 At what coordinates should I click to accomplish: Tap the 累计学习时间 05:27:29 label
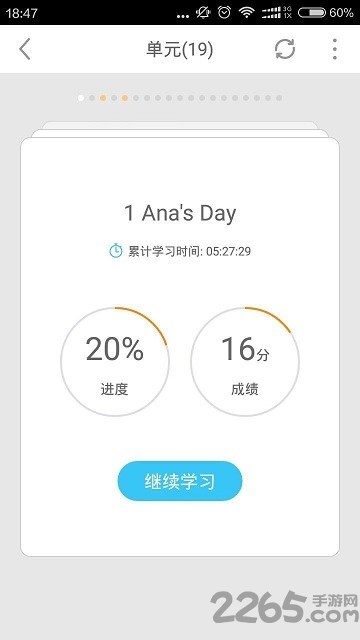point(189,251)
